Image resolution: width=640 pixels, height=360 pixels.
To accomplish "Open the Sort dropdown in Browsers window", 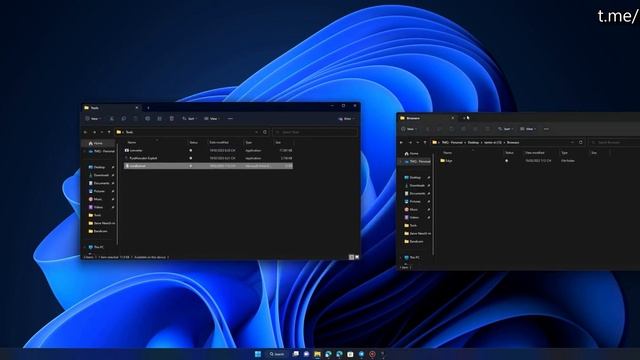I will [x=505, y=129].
